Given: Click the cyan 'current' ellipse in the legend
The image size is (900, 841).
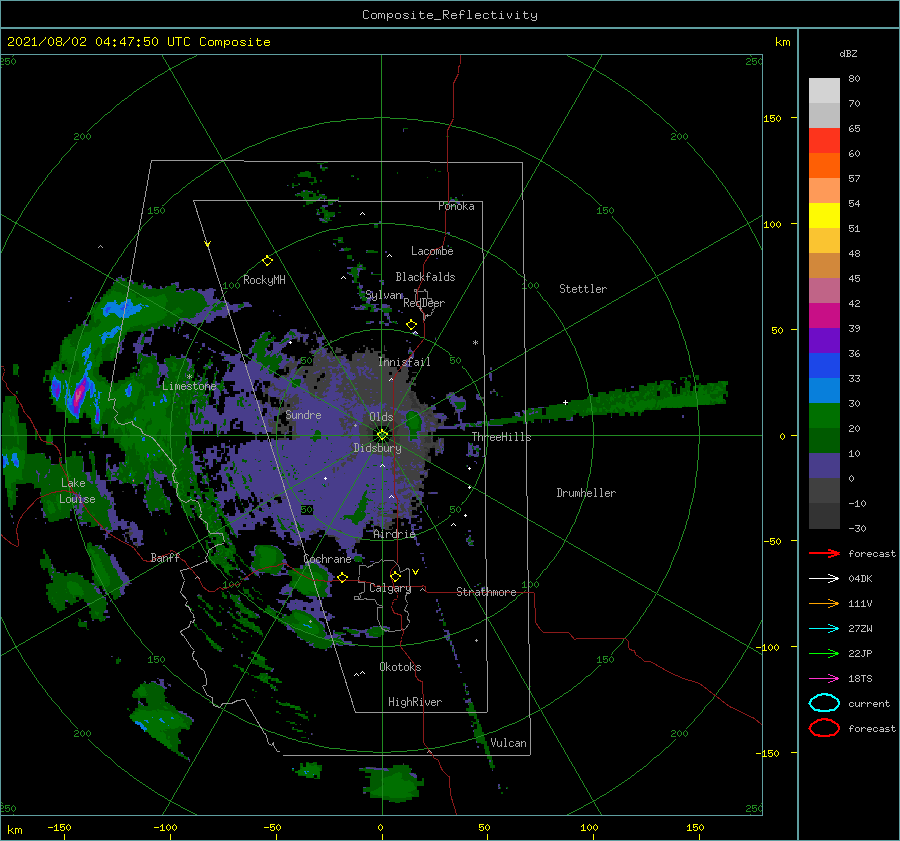Looking at the screenshot, I should coord(824,703).
